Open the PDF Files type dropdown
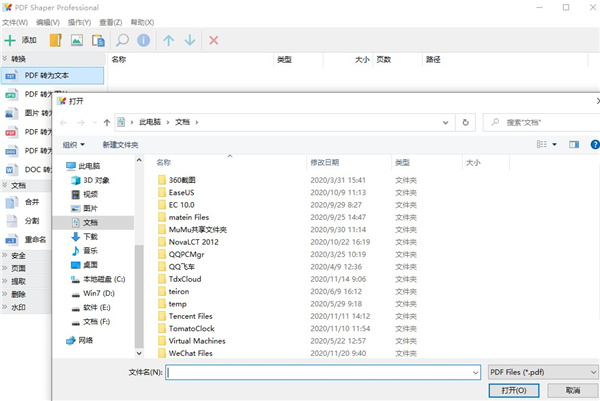Screen dimensions: 600x401 click(543, 372)
